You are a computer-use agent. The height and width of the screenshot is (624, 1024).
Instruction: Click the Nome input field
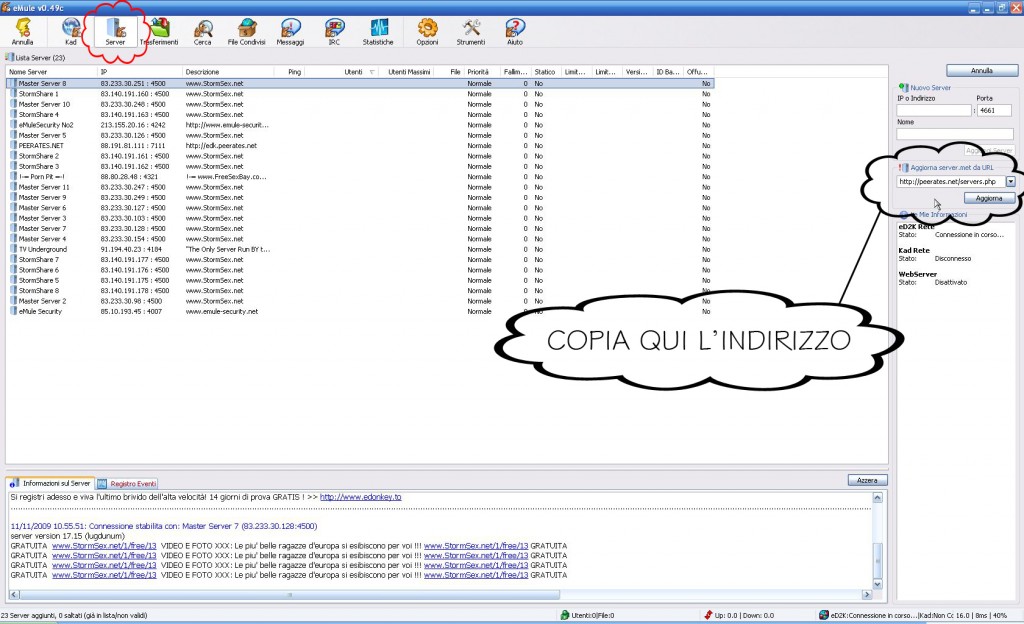coord(955,134)
